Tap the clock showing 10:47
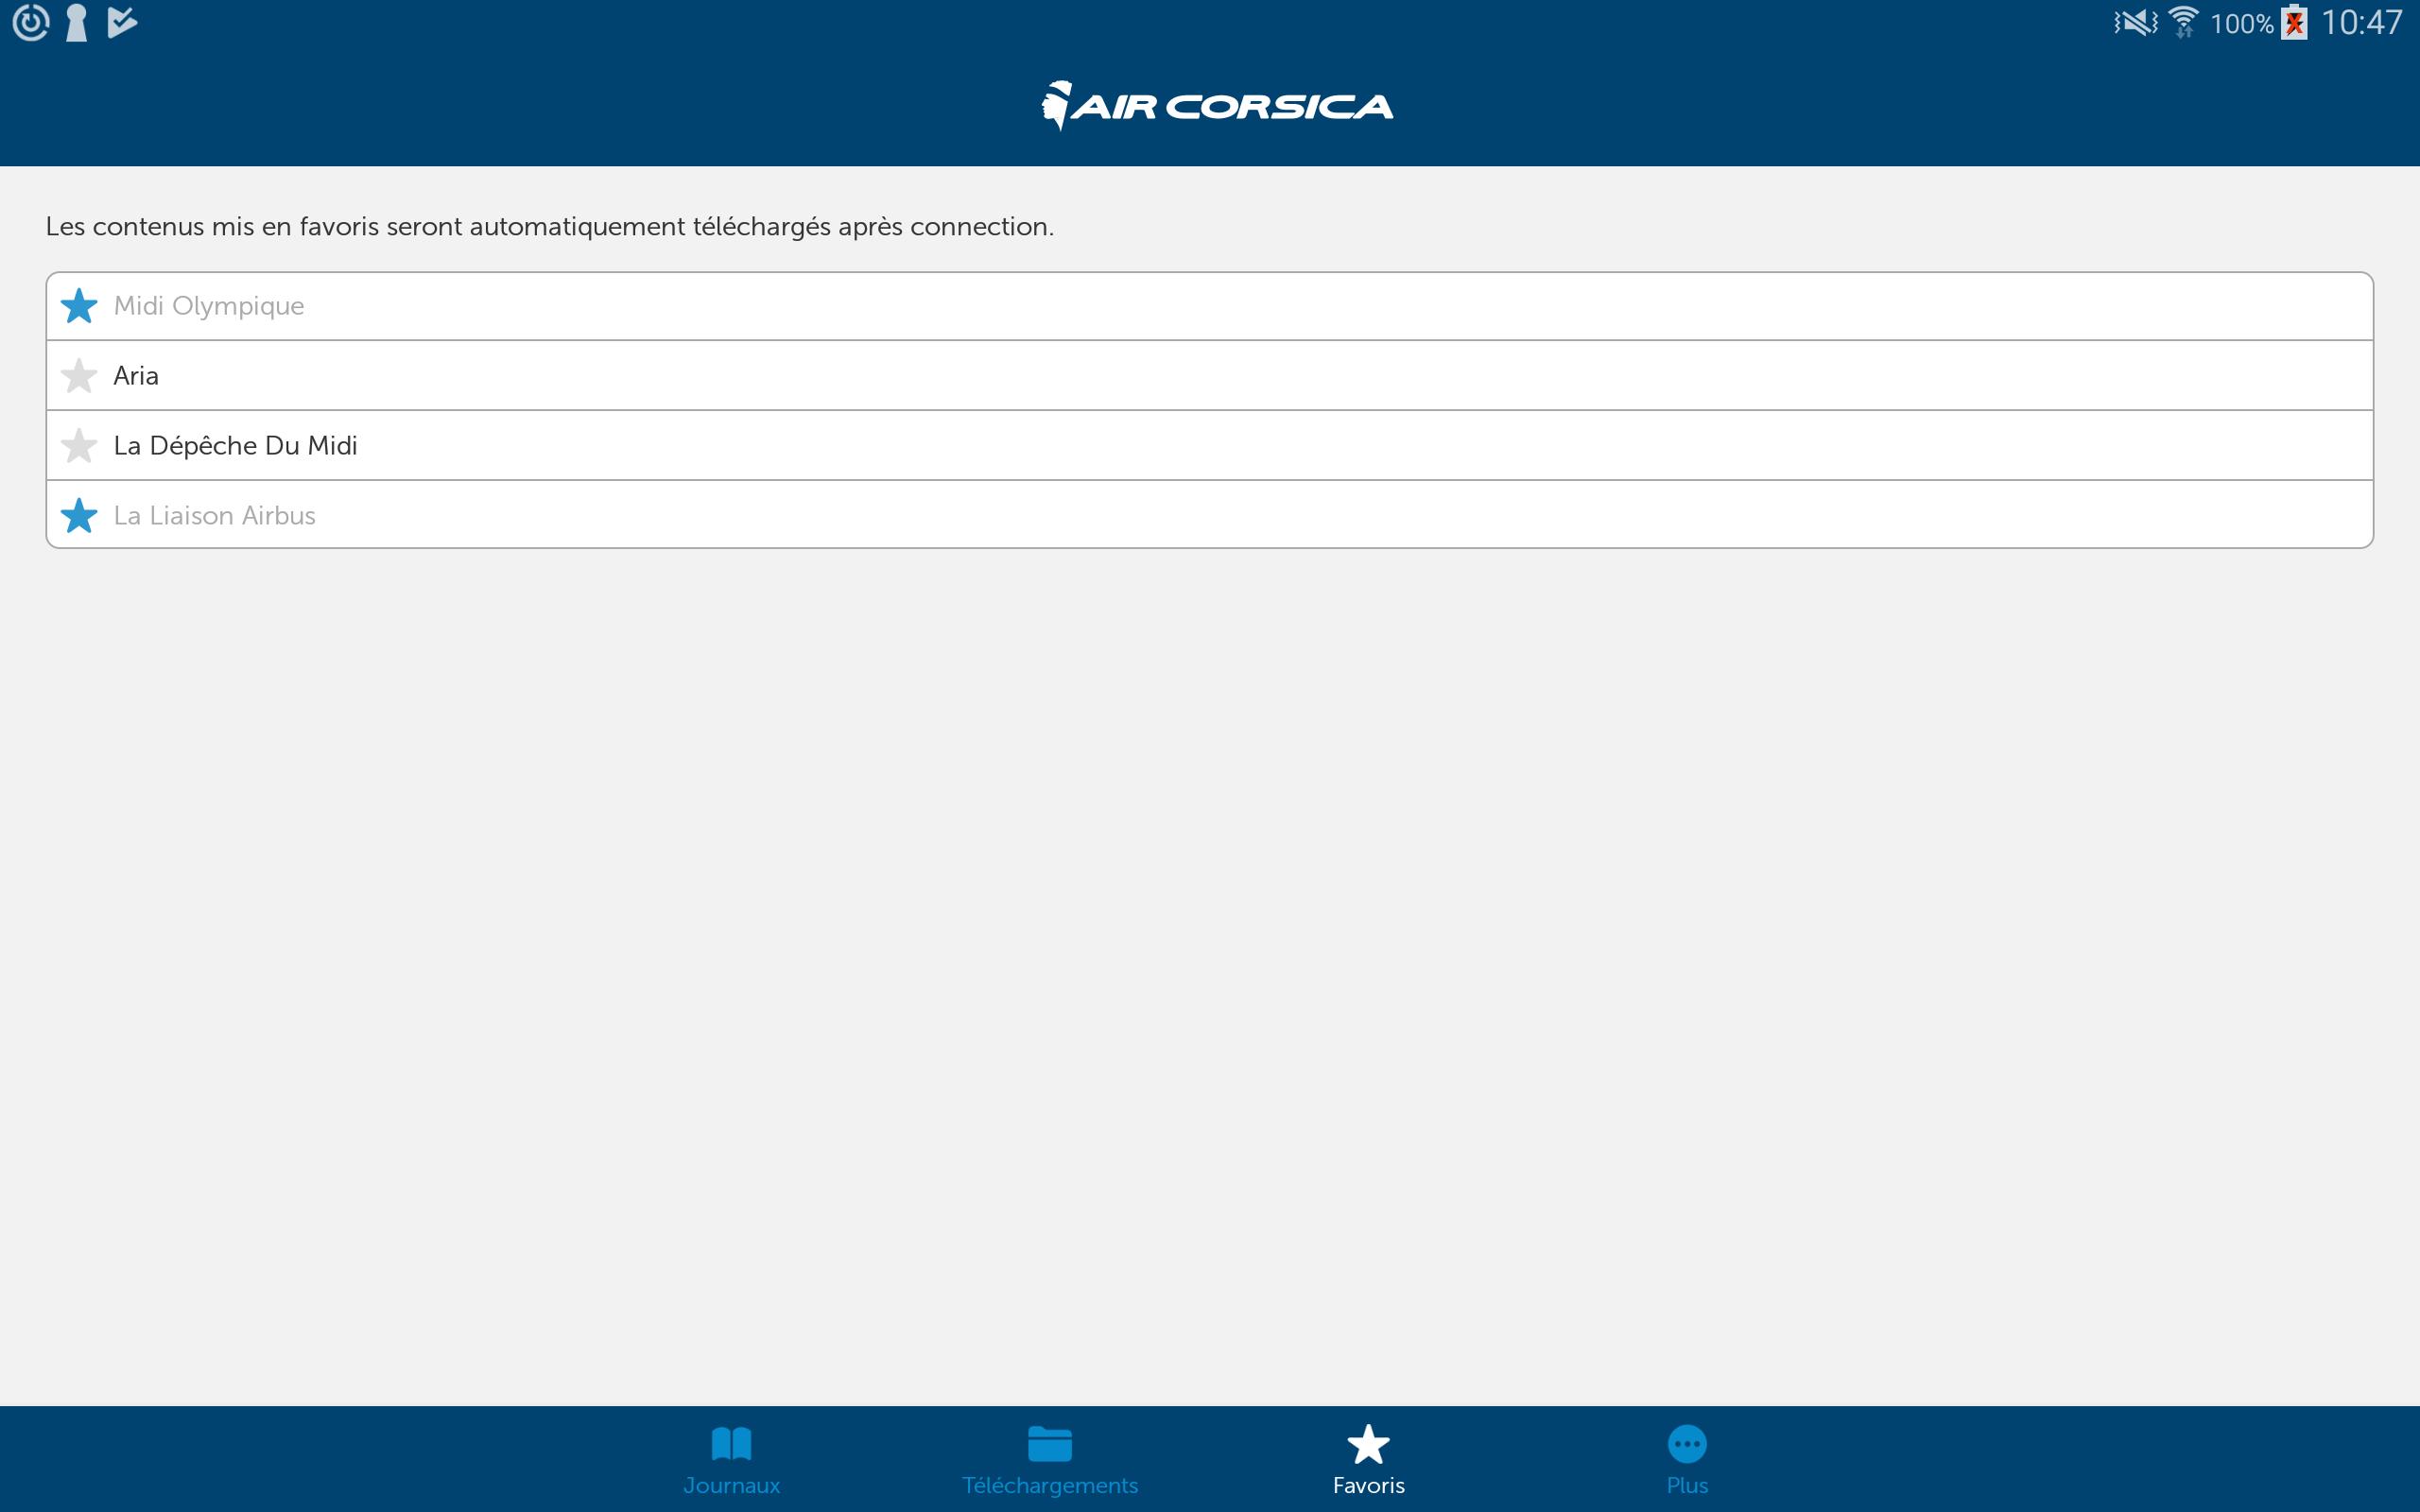Viewport: 2420px width, 1512px height. [x=2361, y=22]
